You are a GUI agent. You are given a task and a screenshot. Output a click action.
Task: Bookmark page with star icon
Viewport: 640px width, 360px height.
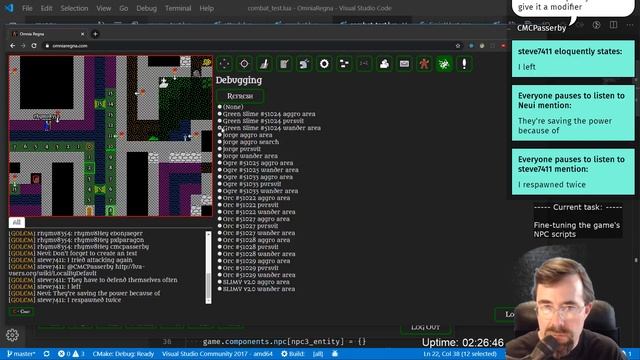458,46
